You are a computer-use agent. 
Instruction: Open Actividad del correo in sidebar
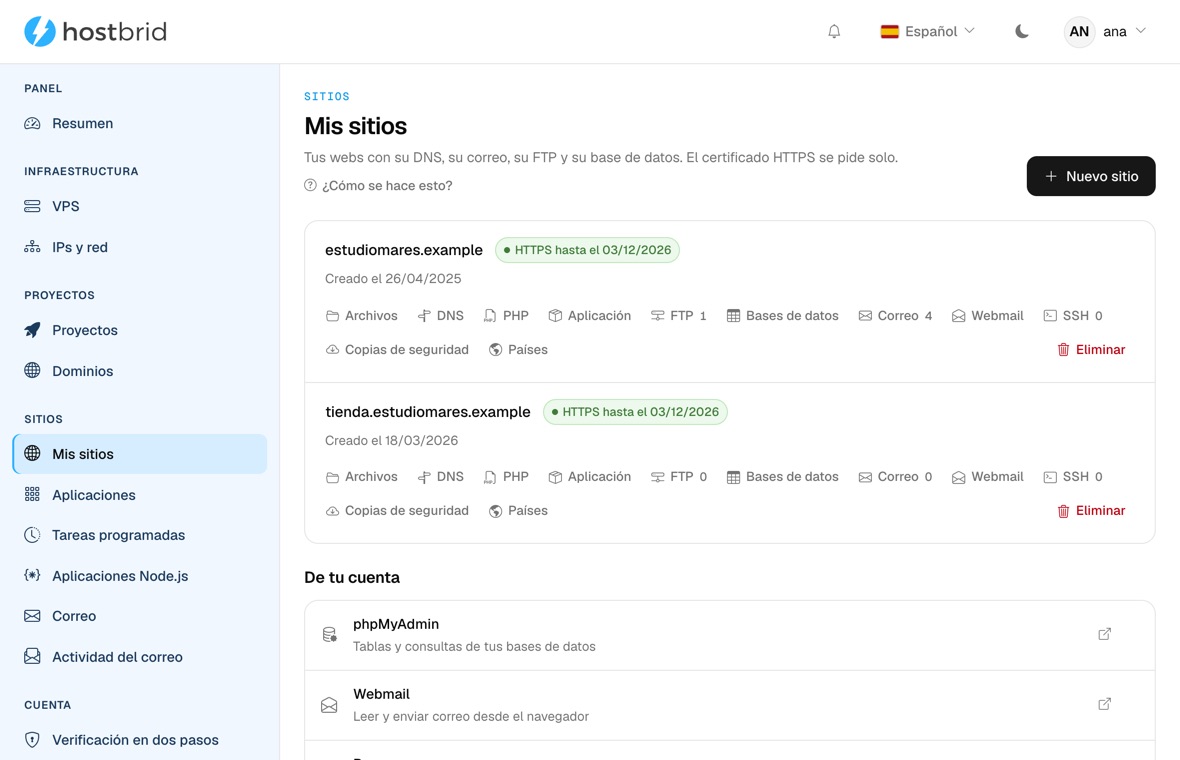pos(140,657)
